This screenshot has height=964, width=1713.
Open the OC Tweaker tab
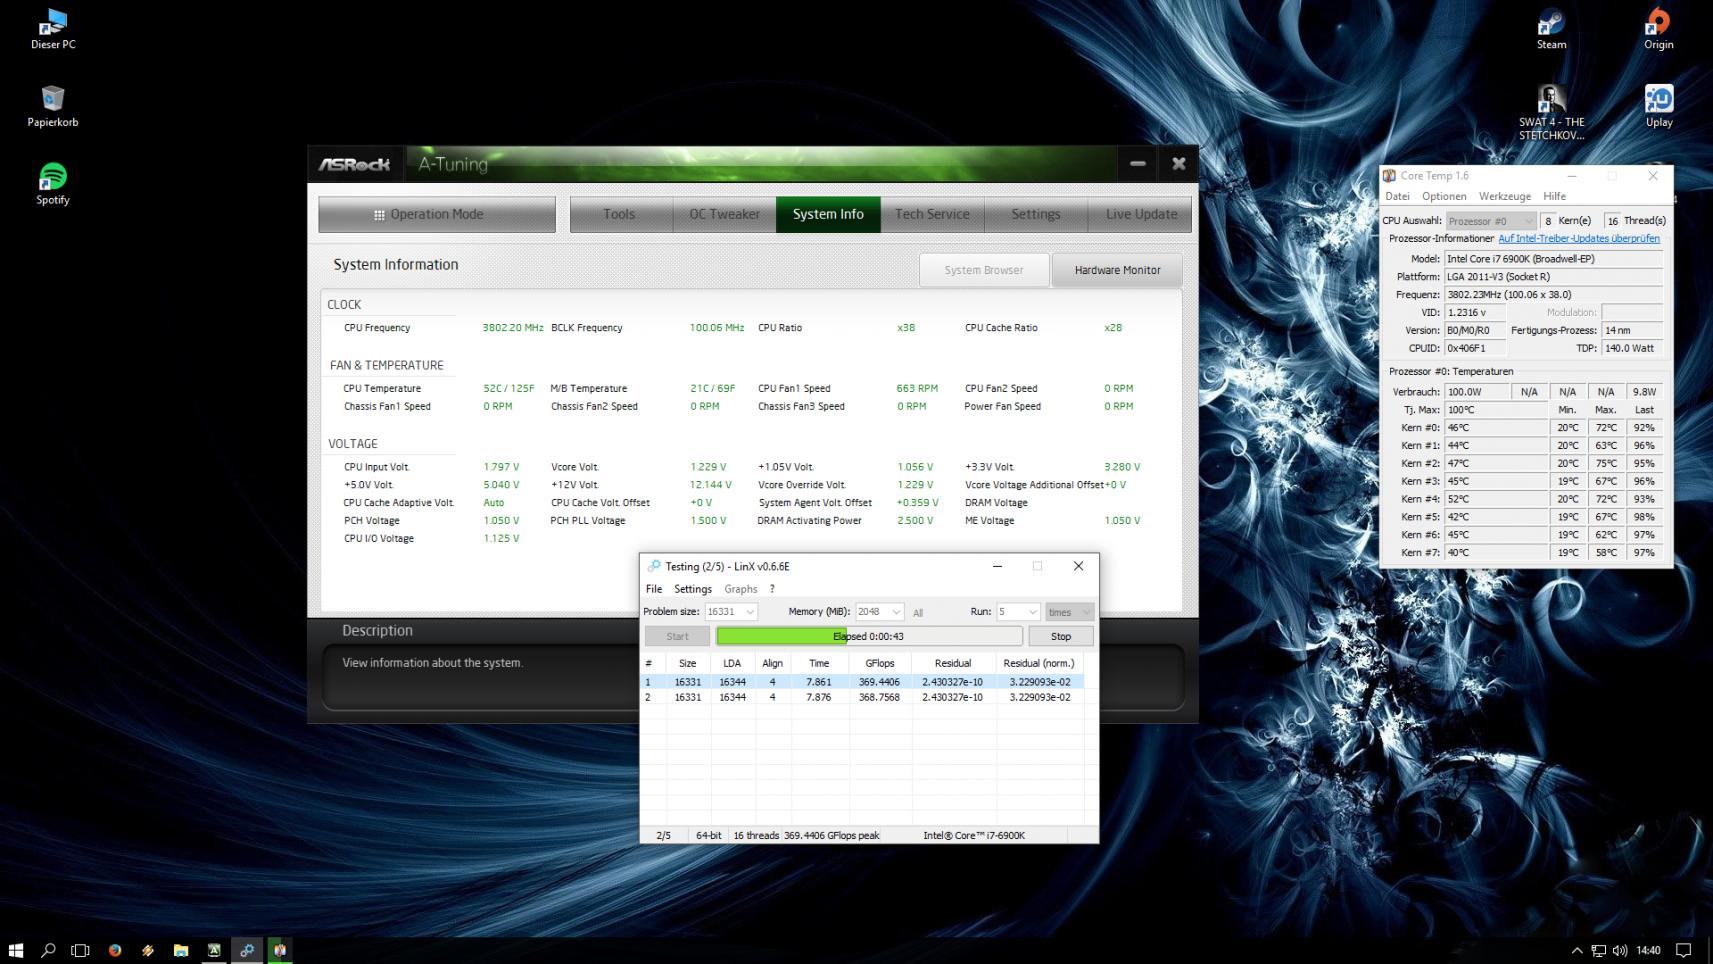point(724,214)
